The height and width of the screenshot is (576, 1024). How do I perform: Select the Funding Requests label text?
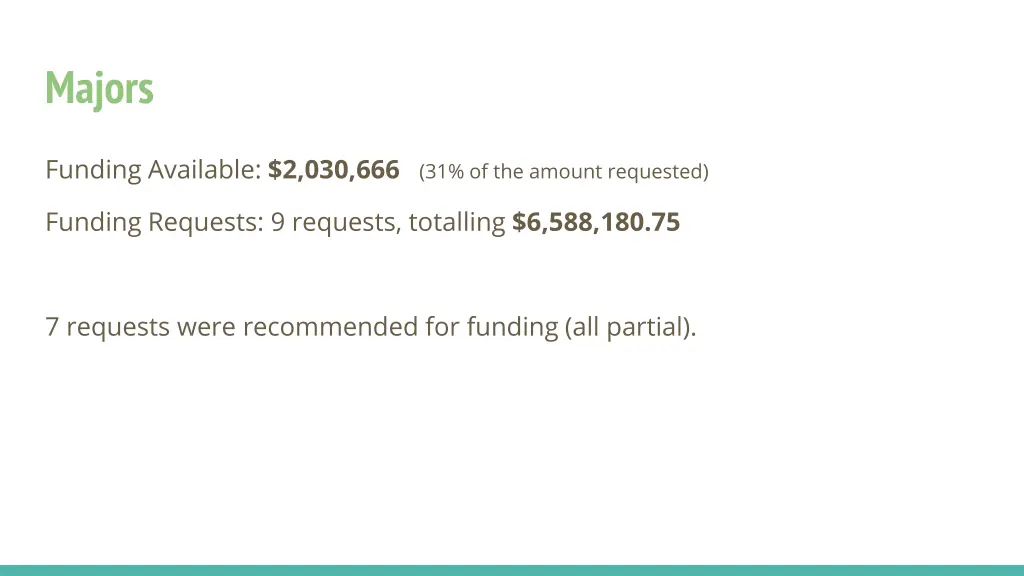click(155, 223)
